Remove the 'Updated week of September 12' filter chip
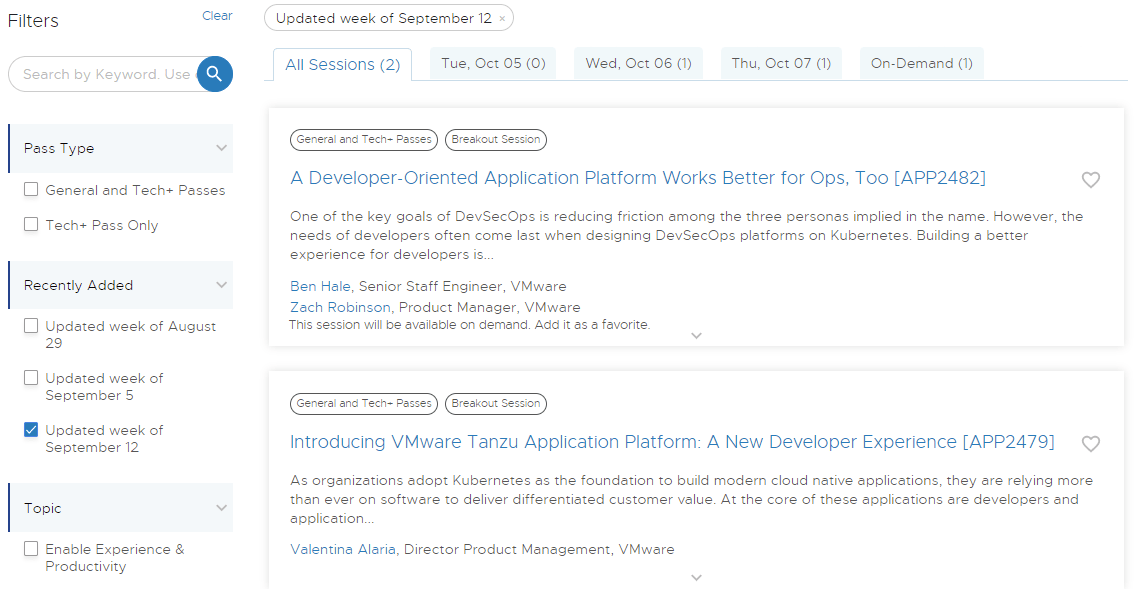 502,19
